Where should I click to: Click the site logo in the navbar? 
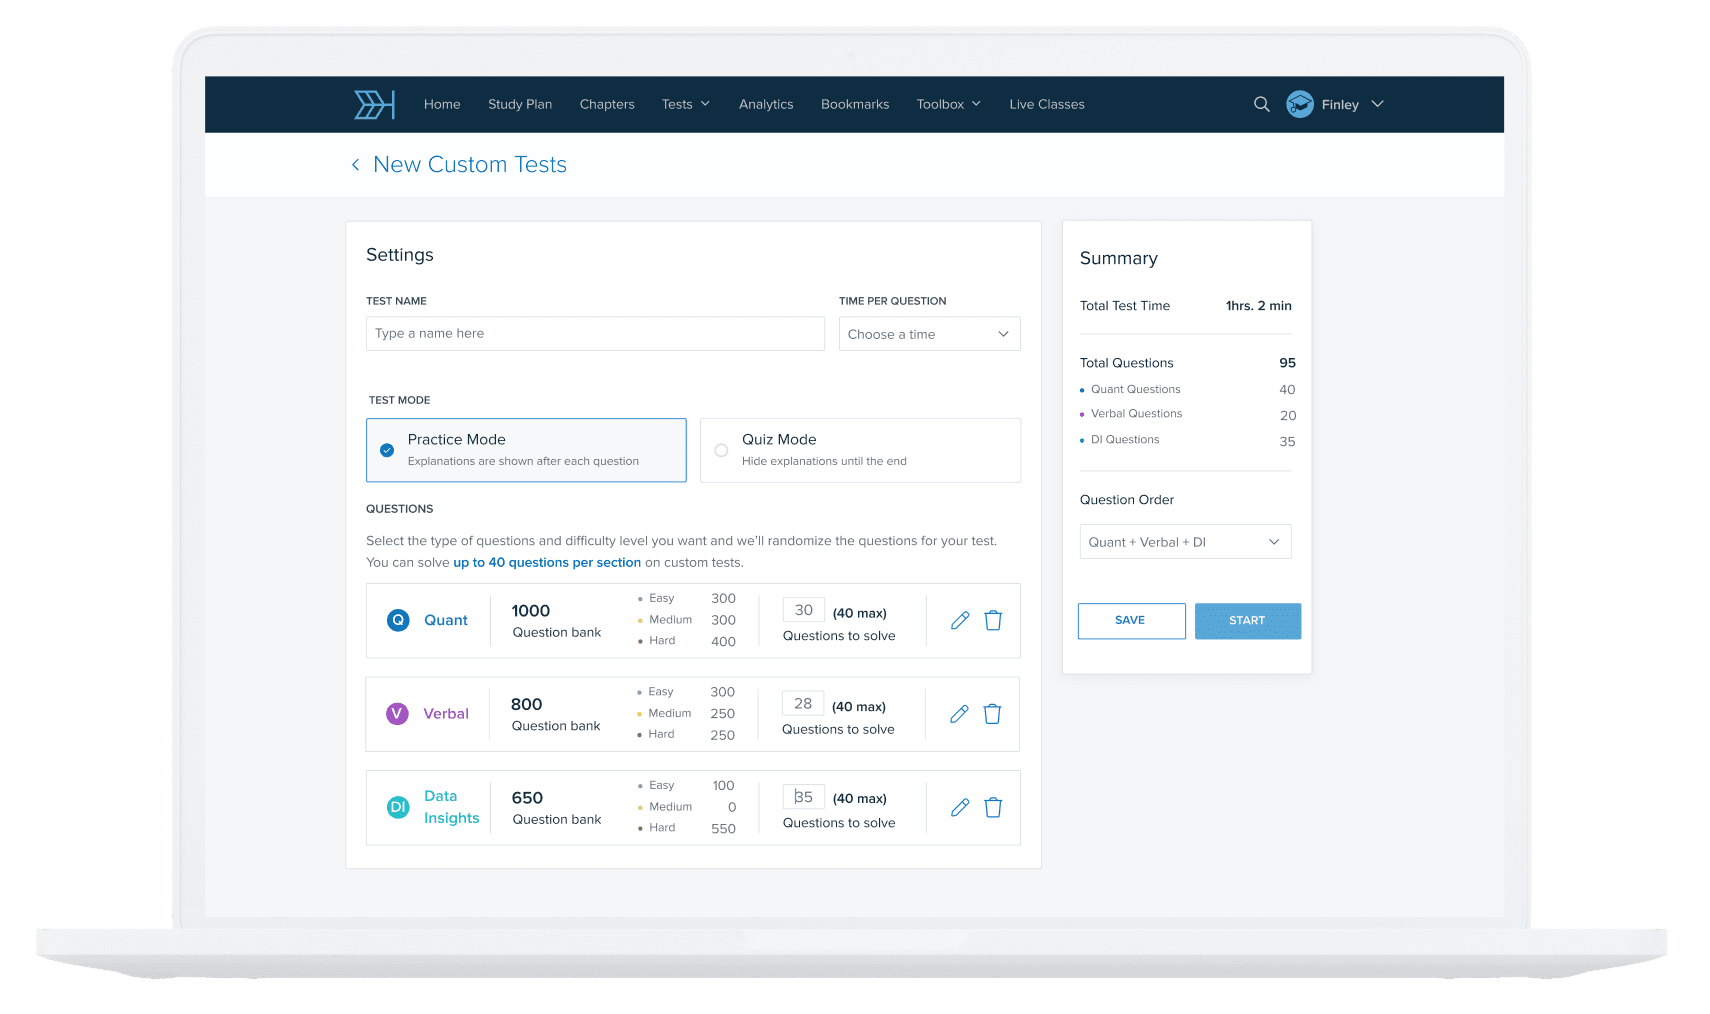[x=375, y=104]
